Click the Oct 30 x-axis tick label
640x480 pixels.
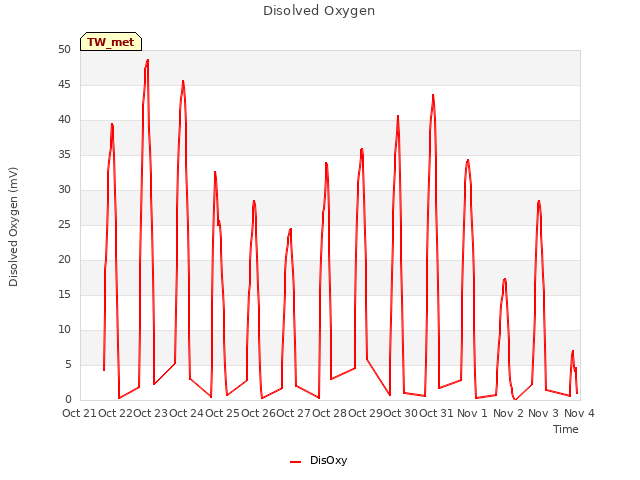[x=401, y=413]
